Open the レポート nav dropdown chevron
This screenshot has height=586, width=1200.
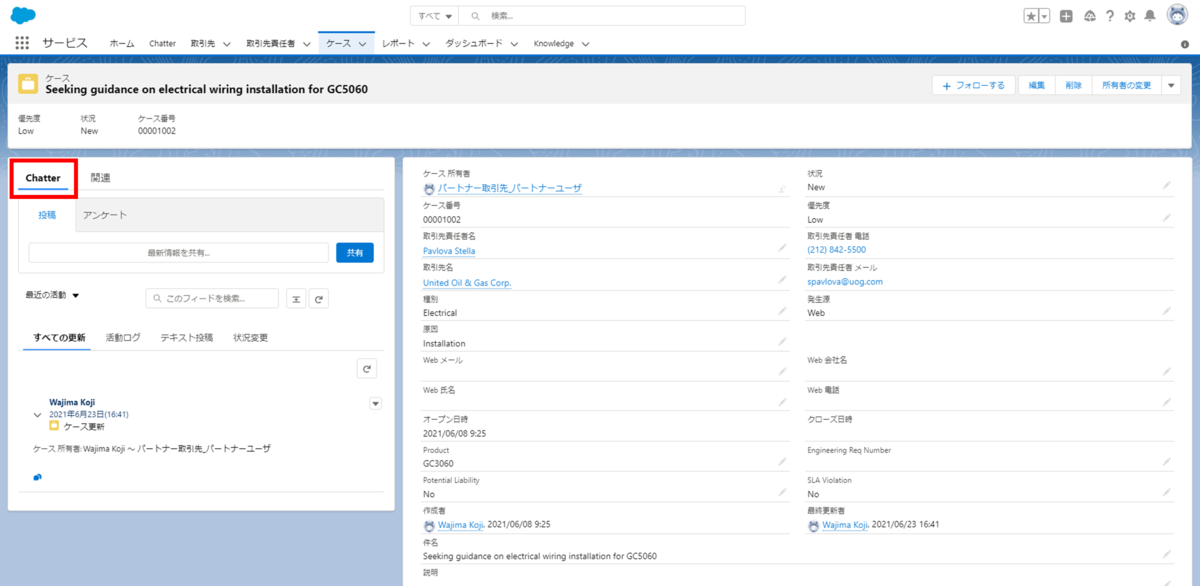coord(426,44)
